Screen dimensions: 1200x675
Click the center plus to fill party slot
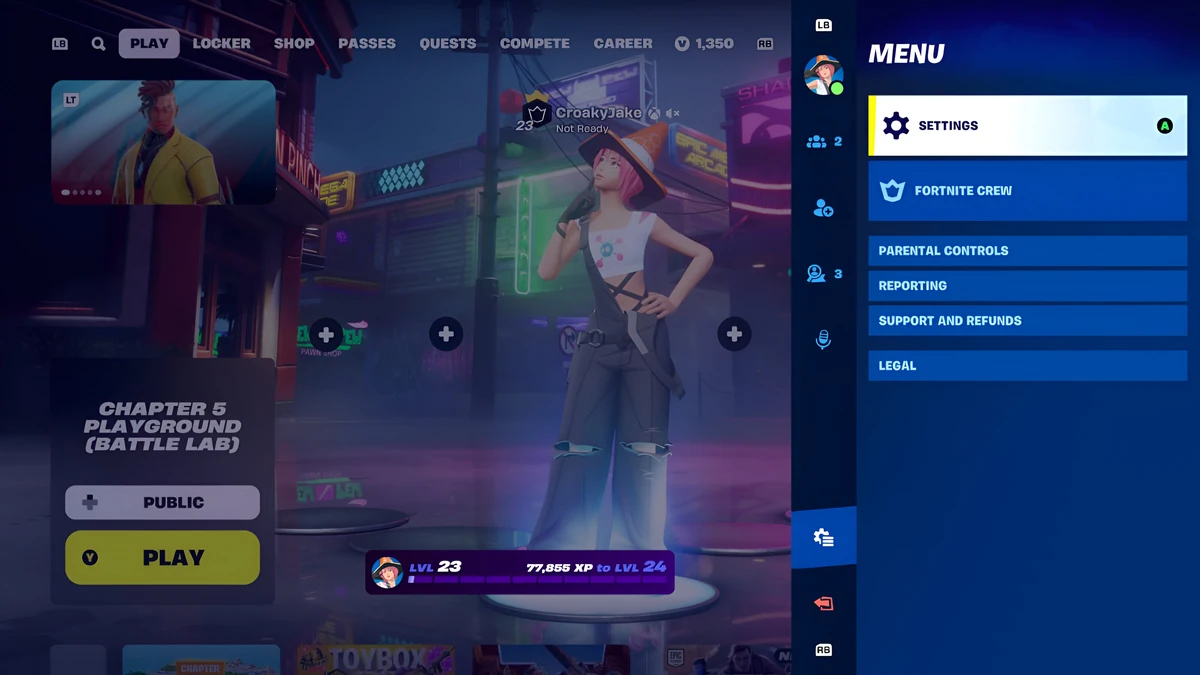pyautogui.click(x=447, y=334)
